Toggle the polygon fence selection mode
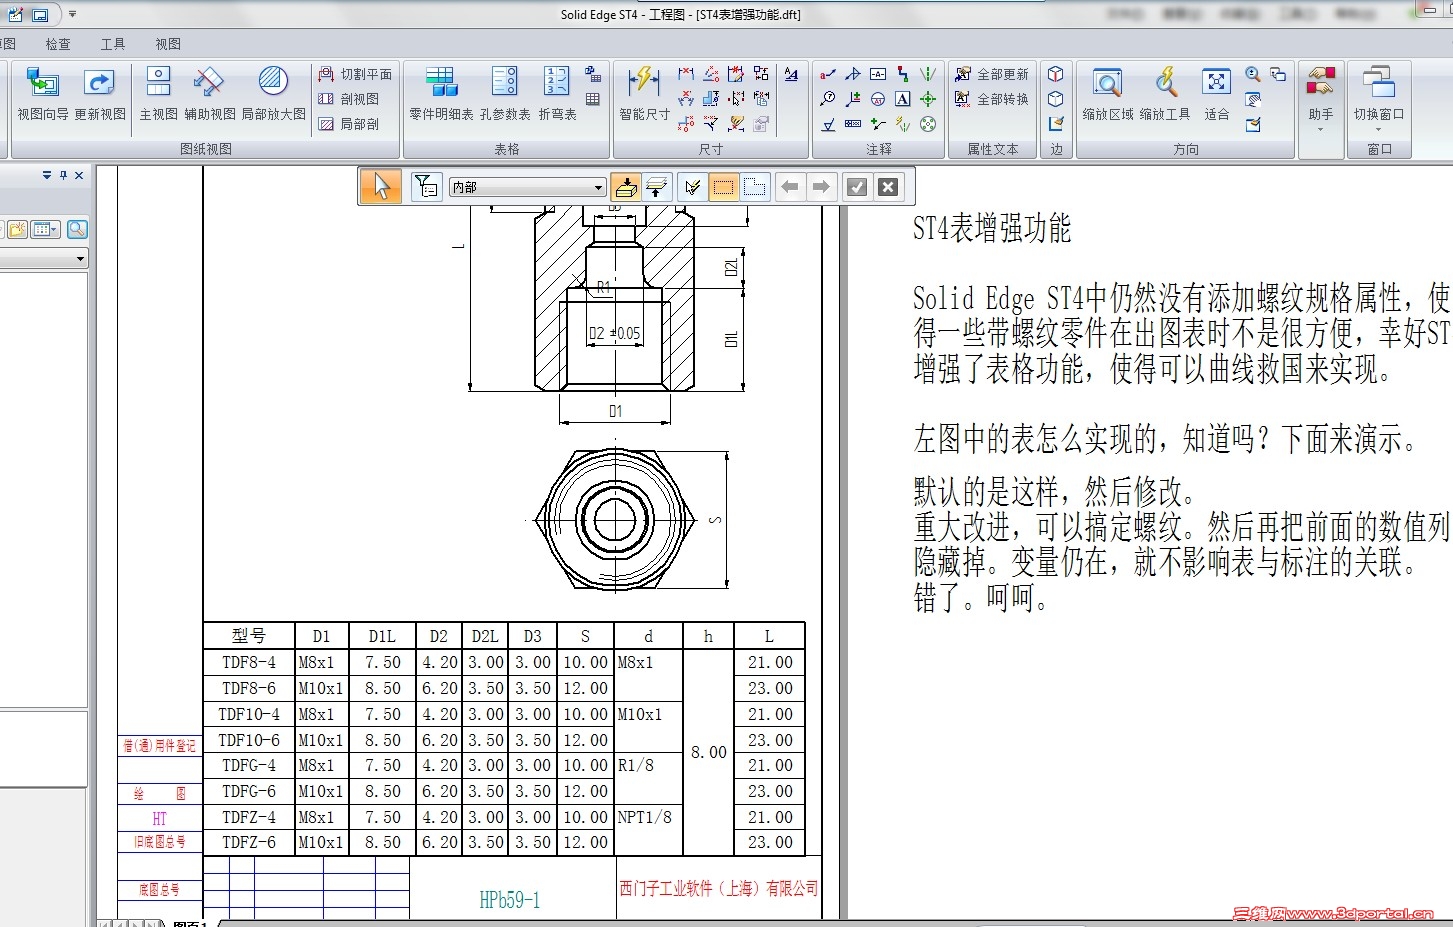1453x927 pixels. pos(755,186)
